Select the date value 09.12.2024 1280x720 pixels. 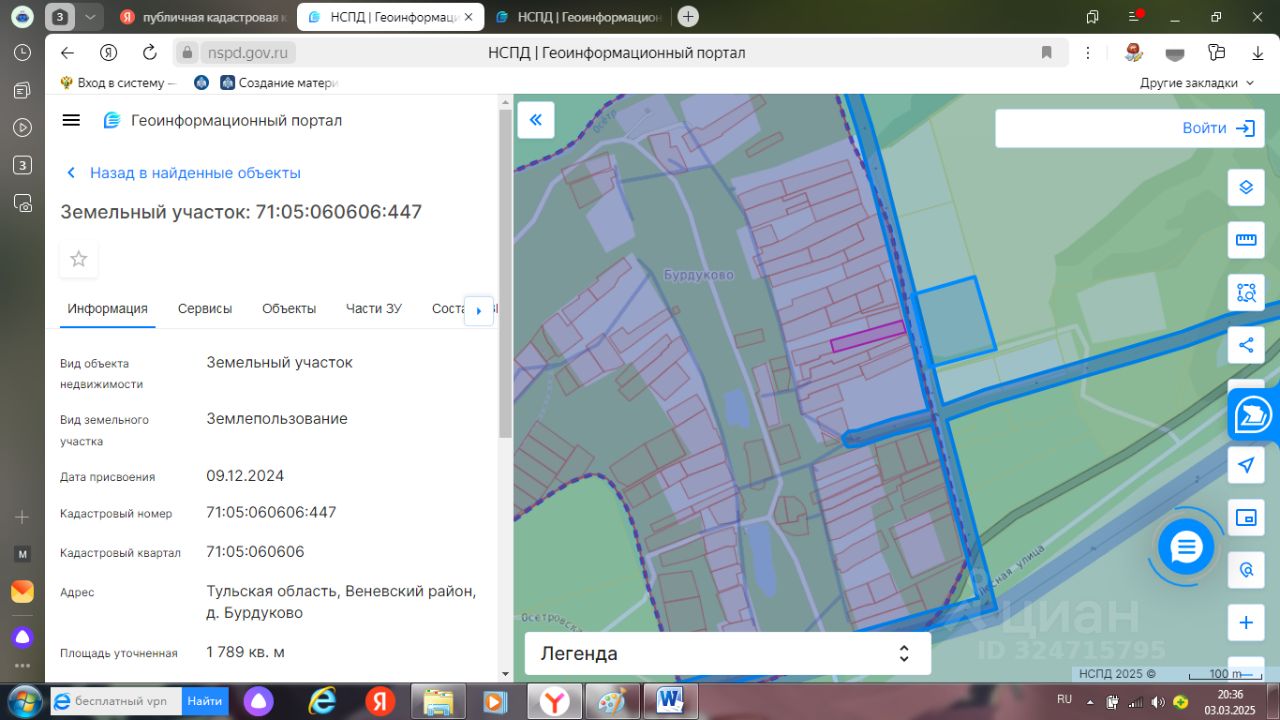[246, 475]
